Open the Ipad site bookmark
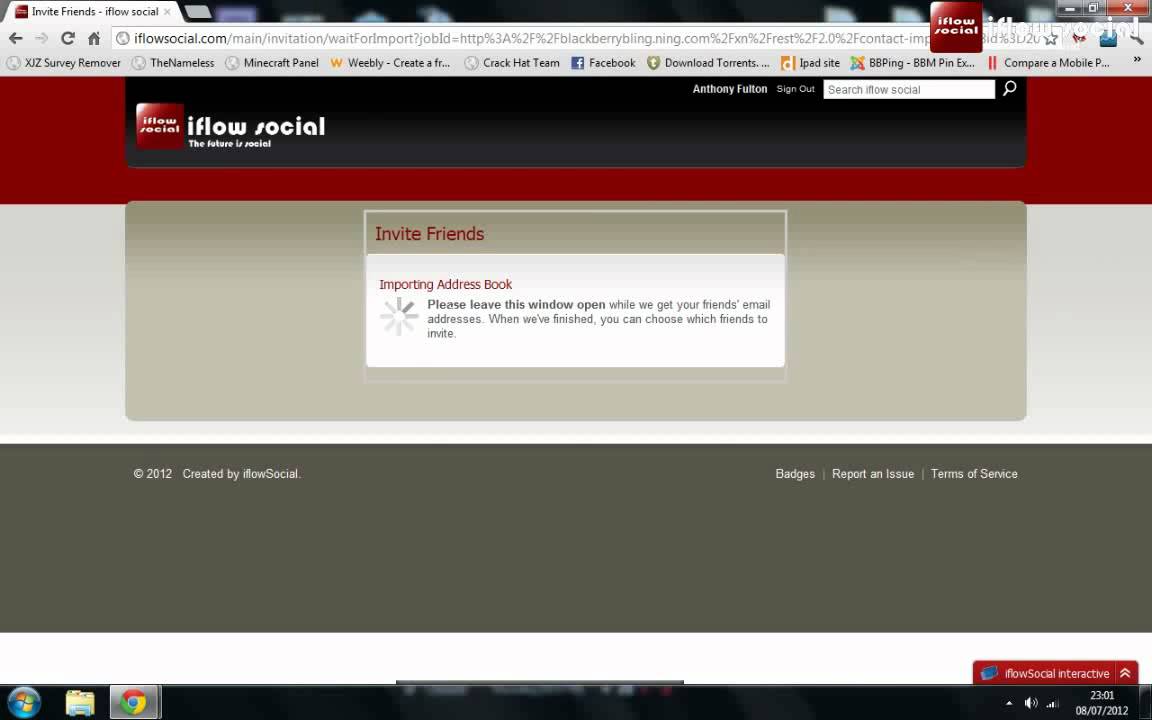1152x720 pixels. [x=810, y=63]
